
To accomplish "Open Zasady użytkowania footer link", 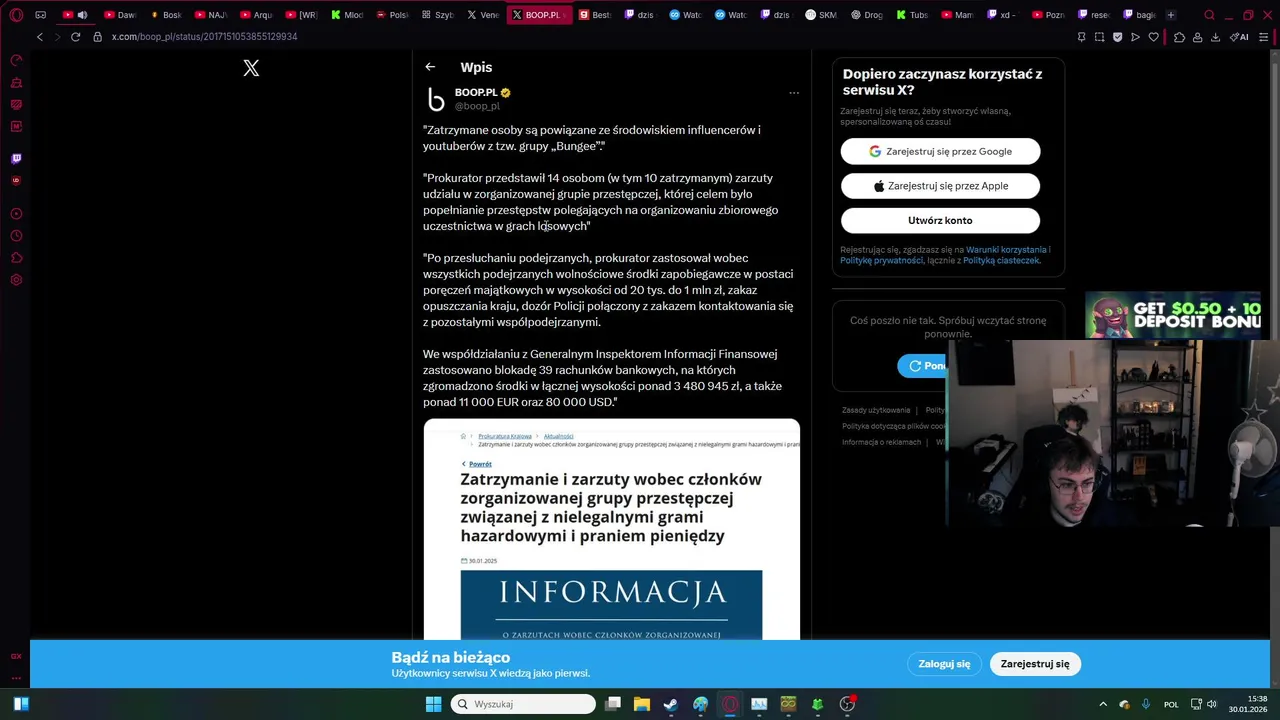I will [x=876, y=410].
